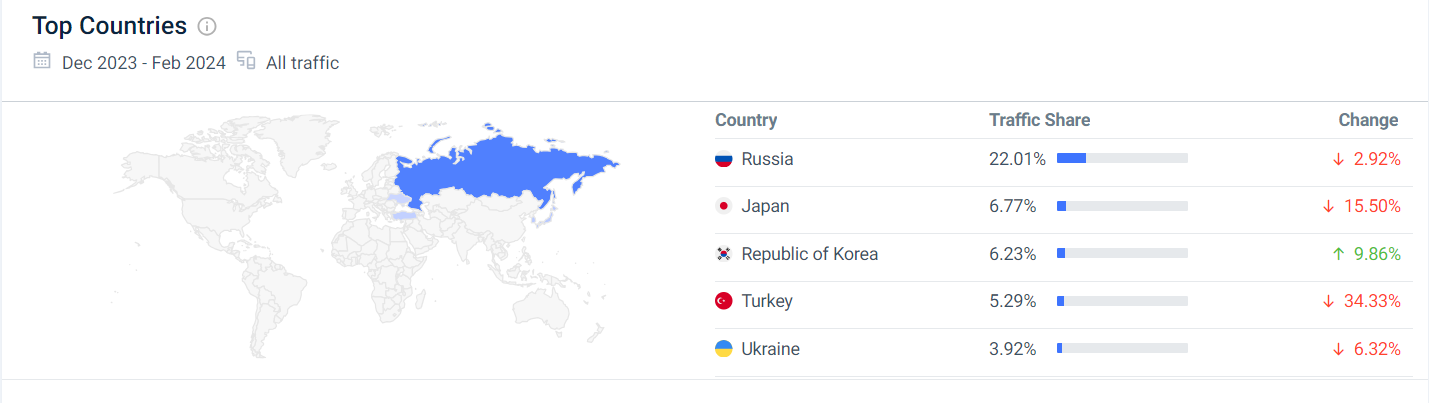Click the info icon beside Top Countries

(x=207, y=27)
